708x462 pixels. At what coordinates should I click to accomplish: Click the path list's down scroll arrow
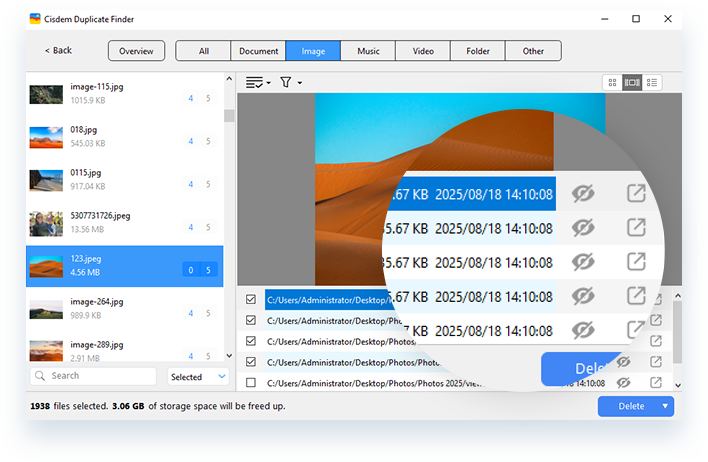pos(678,385)
